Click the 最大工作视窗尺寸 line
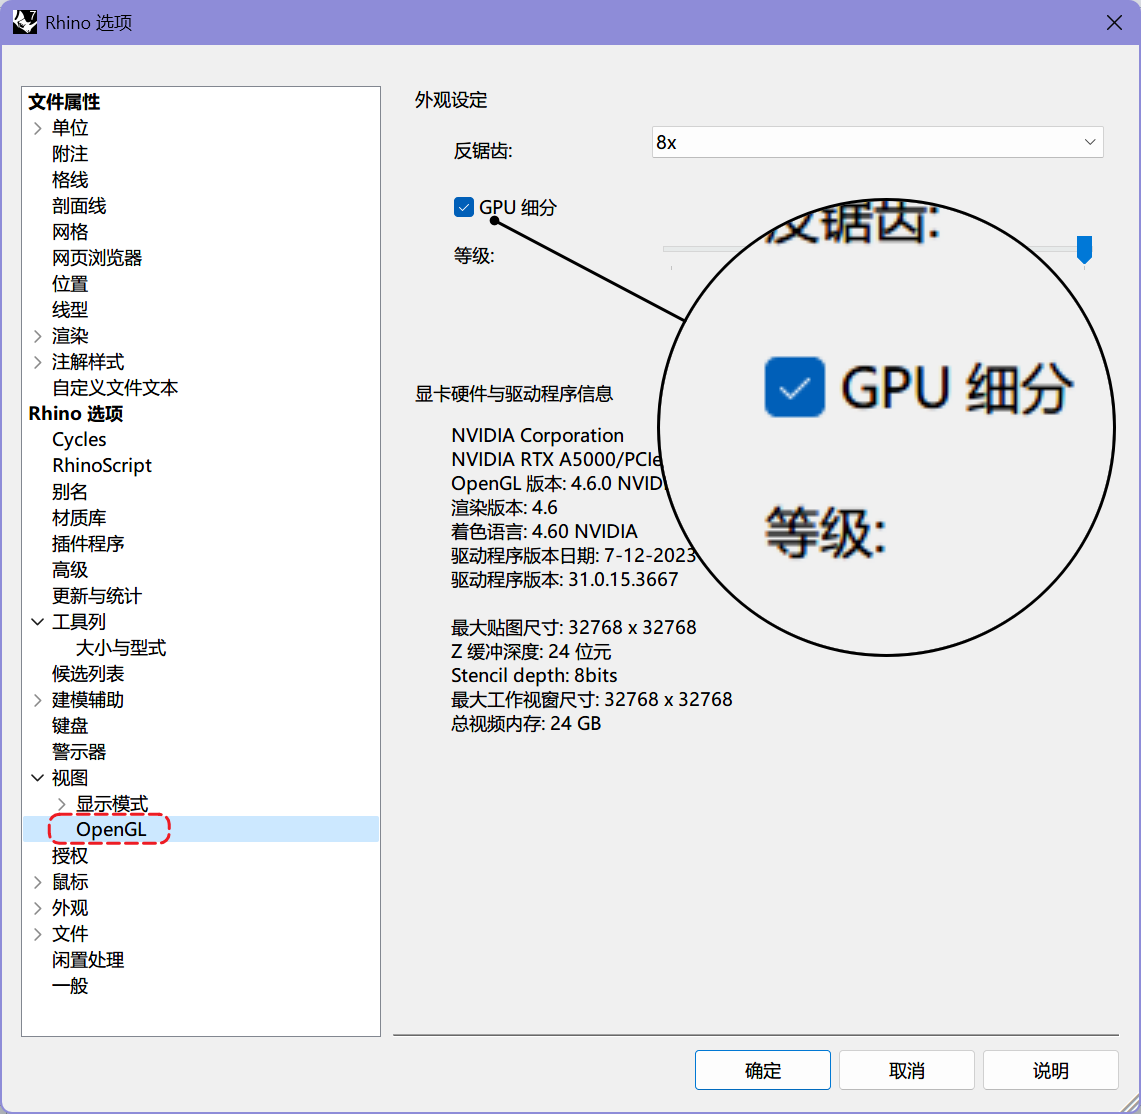This screenshot has height=1114, width=1141. click(x=592, y=699)
